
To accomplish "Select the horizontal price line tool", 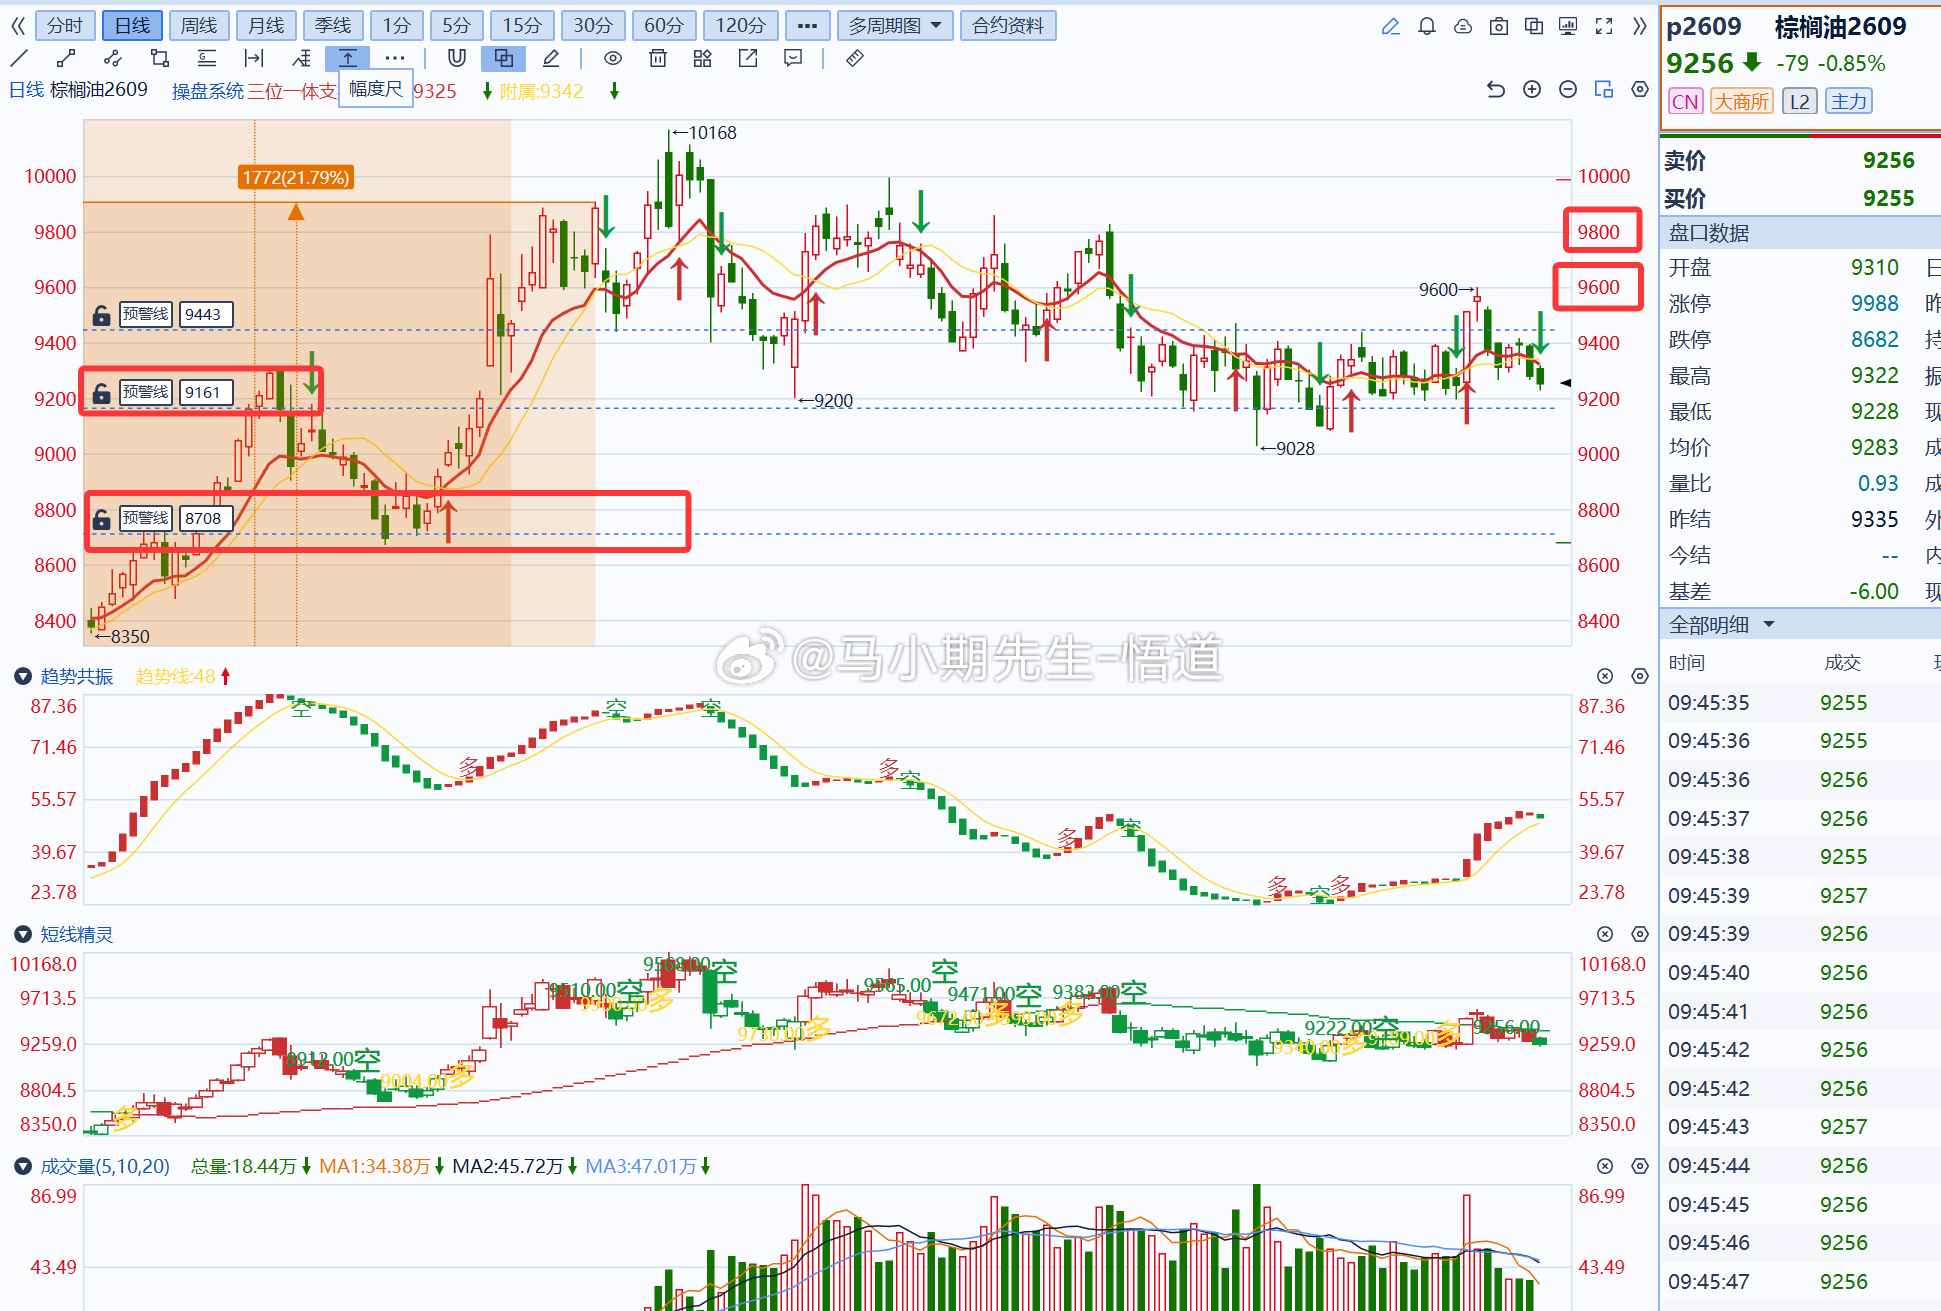I will pos(207,59).
